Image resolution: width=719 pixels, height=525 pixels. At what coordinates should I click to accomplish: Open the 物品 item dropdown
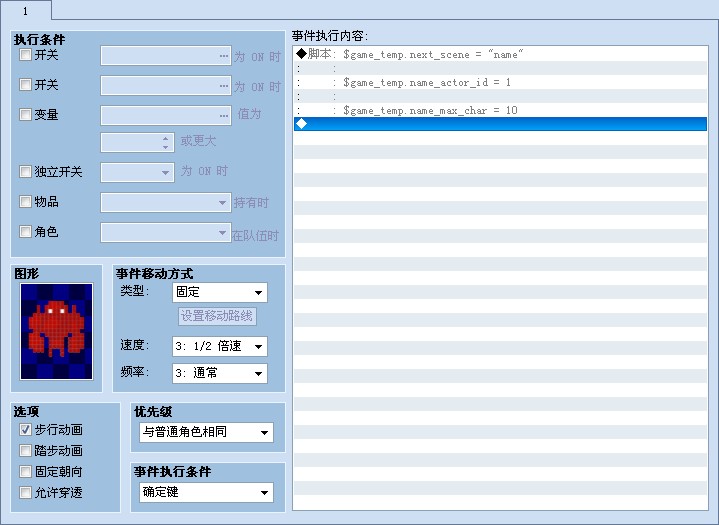(166, 202)
